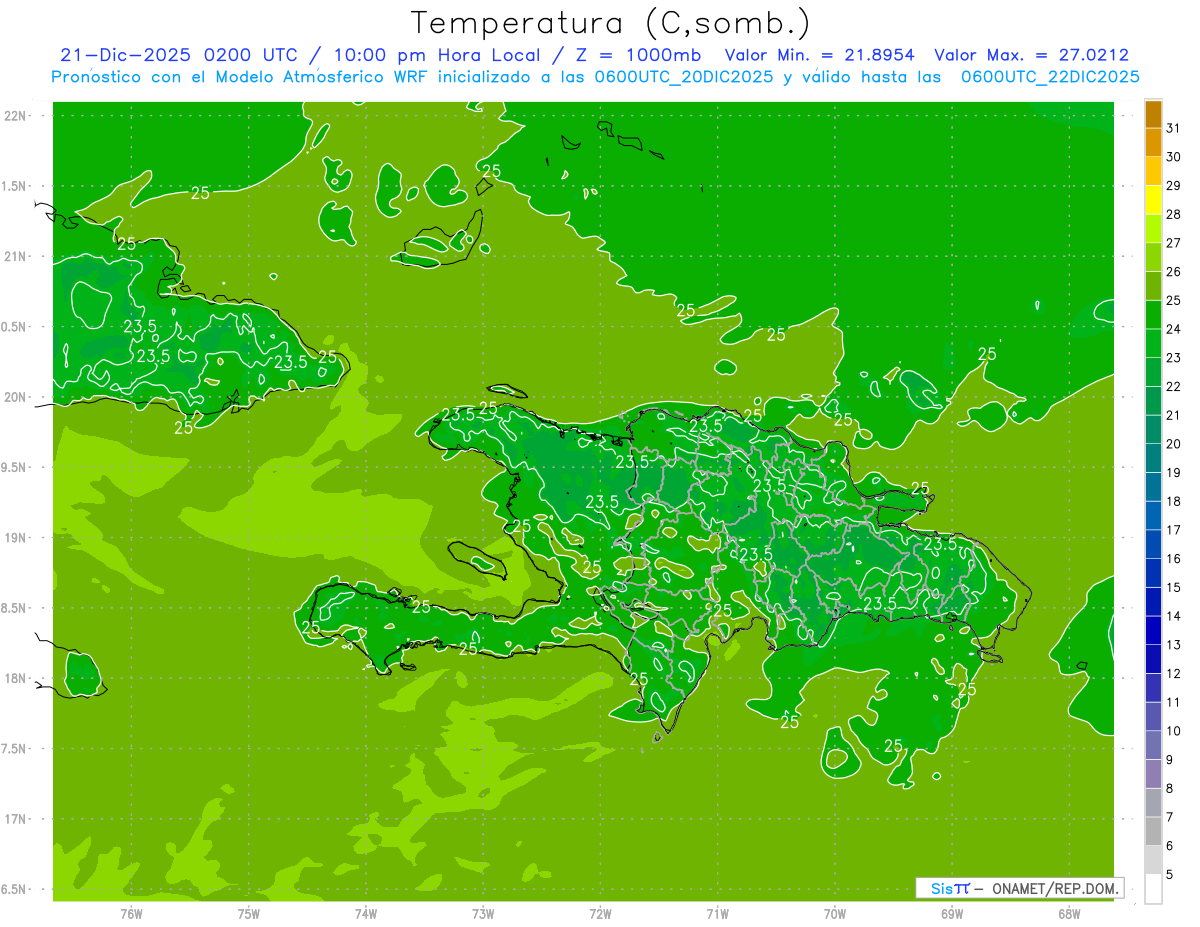Select the "21-Dic-2025 0200 UTC" date text
The image size is (1200, 927).
[x=184, y=55]
